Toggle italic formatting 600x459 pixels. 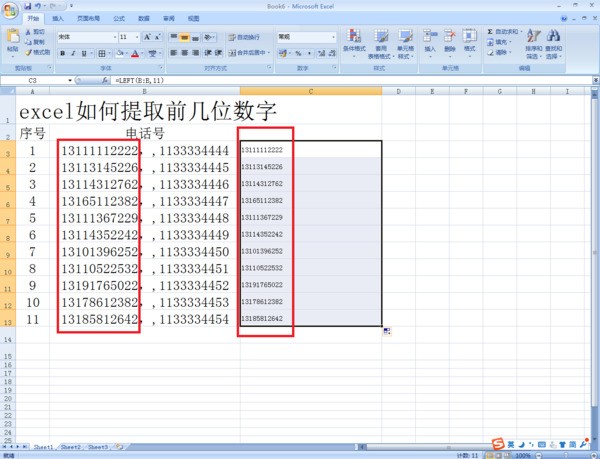coord(74,52)
